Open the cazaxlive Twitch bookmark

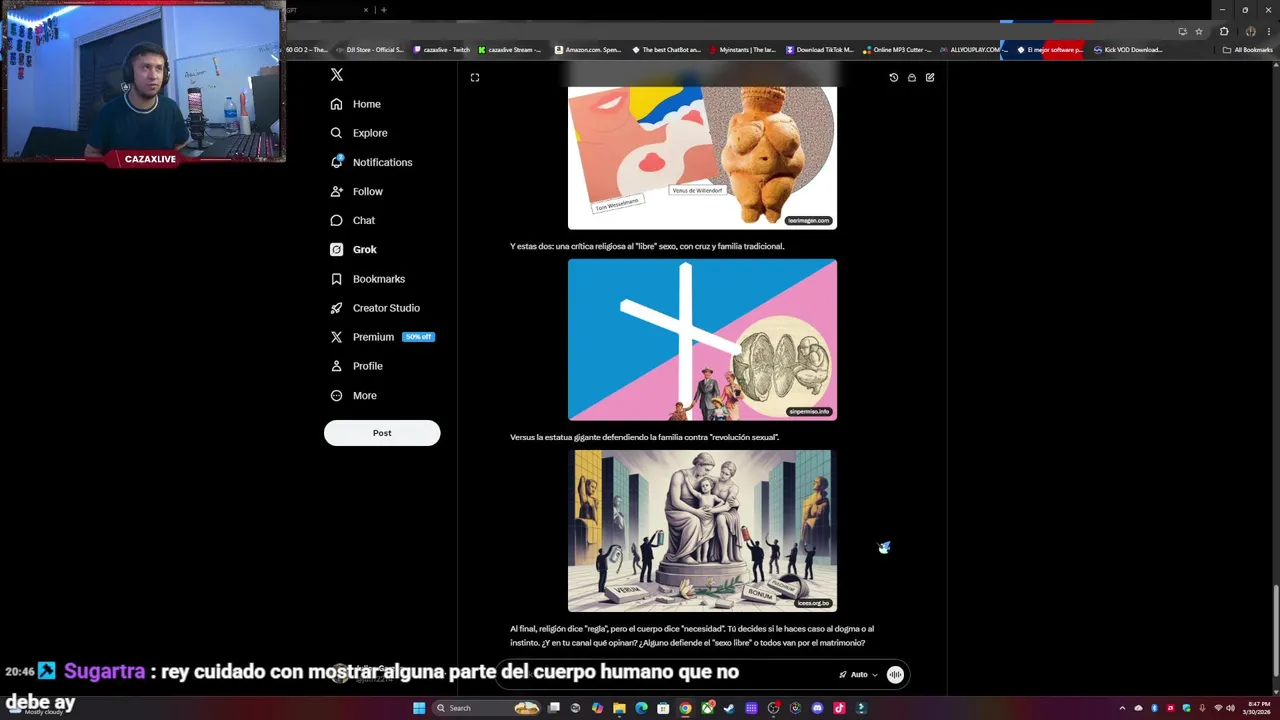point(442,50)
